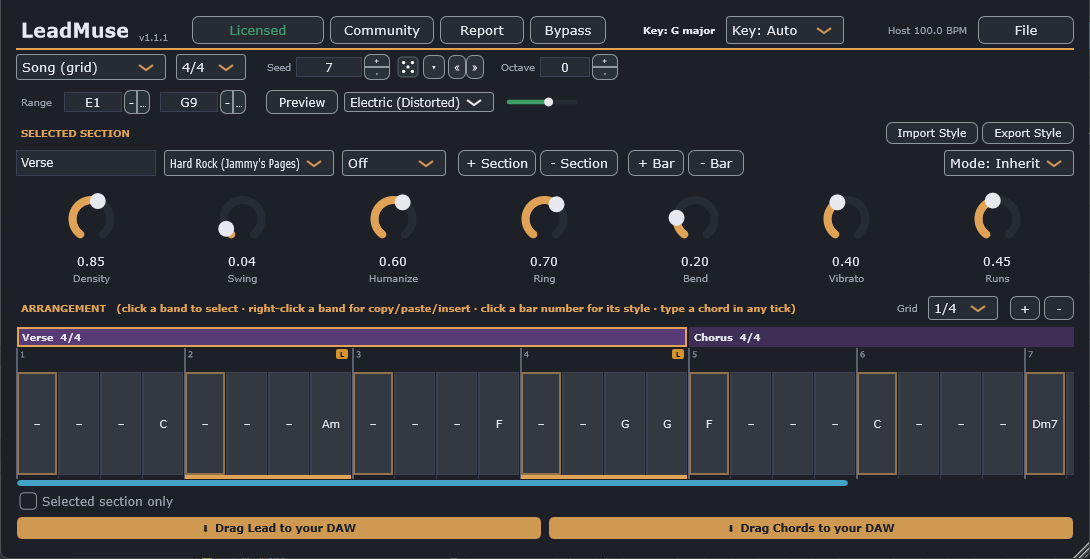Image resolution: width=1090 pixels, height=559 pixels.
Task: Click the Seed value field showing 7
Action: [329, 67]
